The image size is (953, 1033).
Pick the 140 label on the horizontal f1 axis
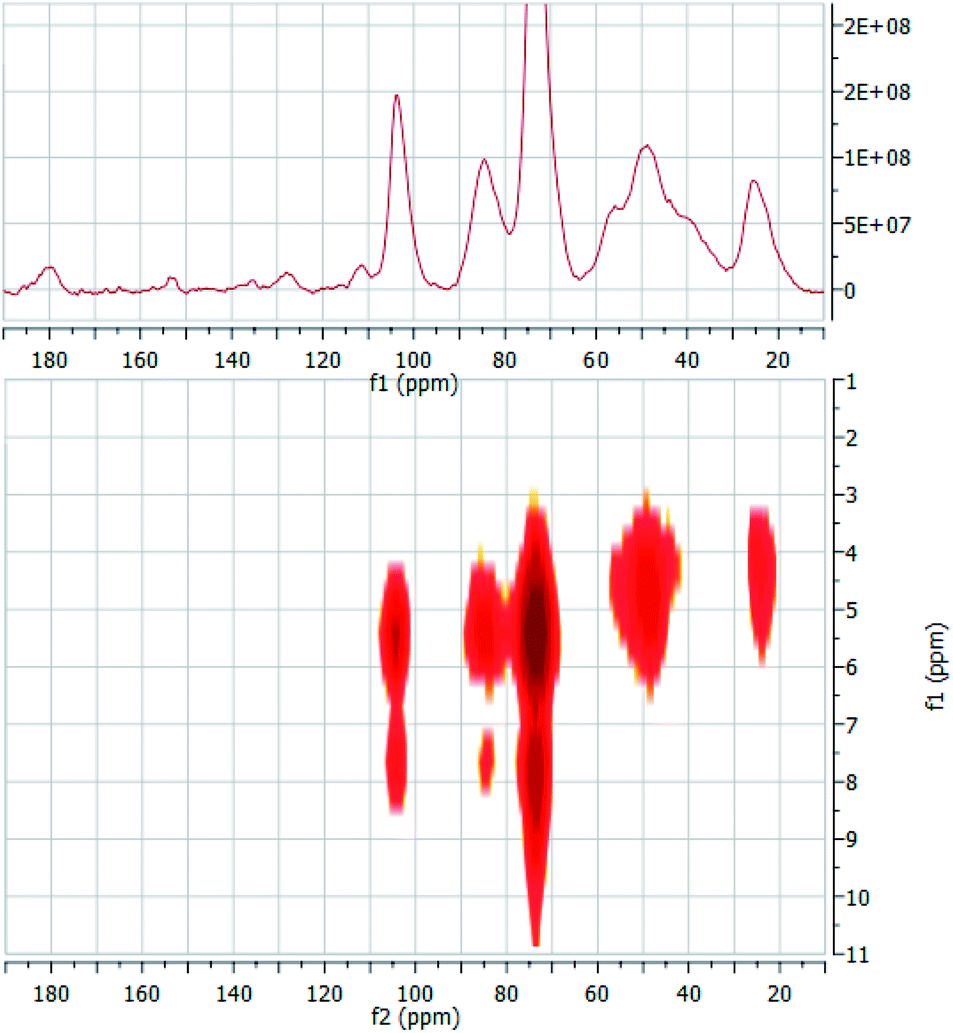(232, 360)
